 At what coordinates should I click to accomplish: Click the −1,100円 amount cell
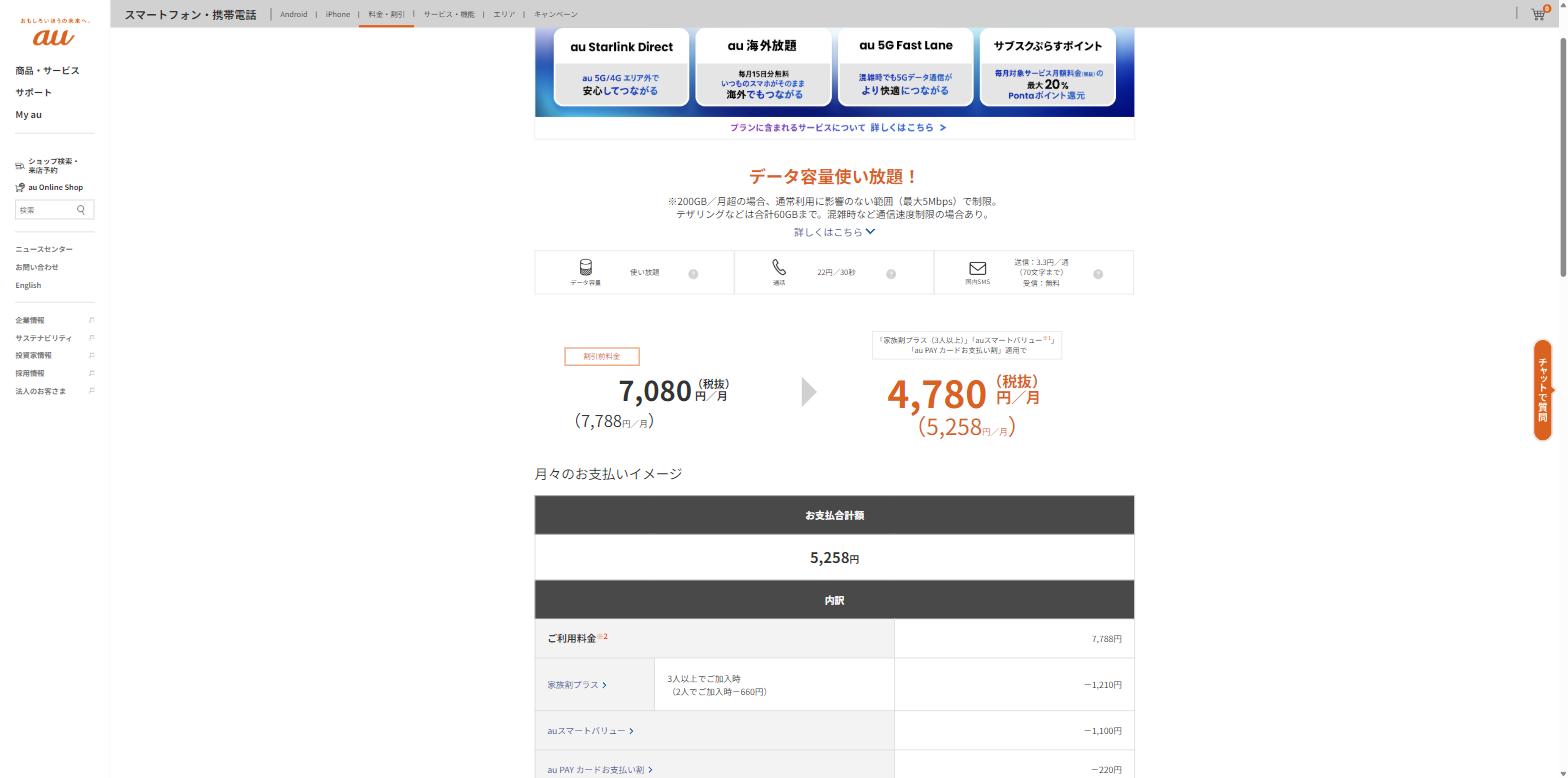pyautogui.click(x=1014, y=731)
